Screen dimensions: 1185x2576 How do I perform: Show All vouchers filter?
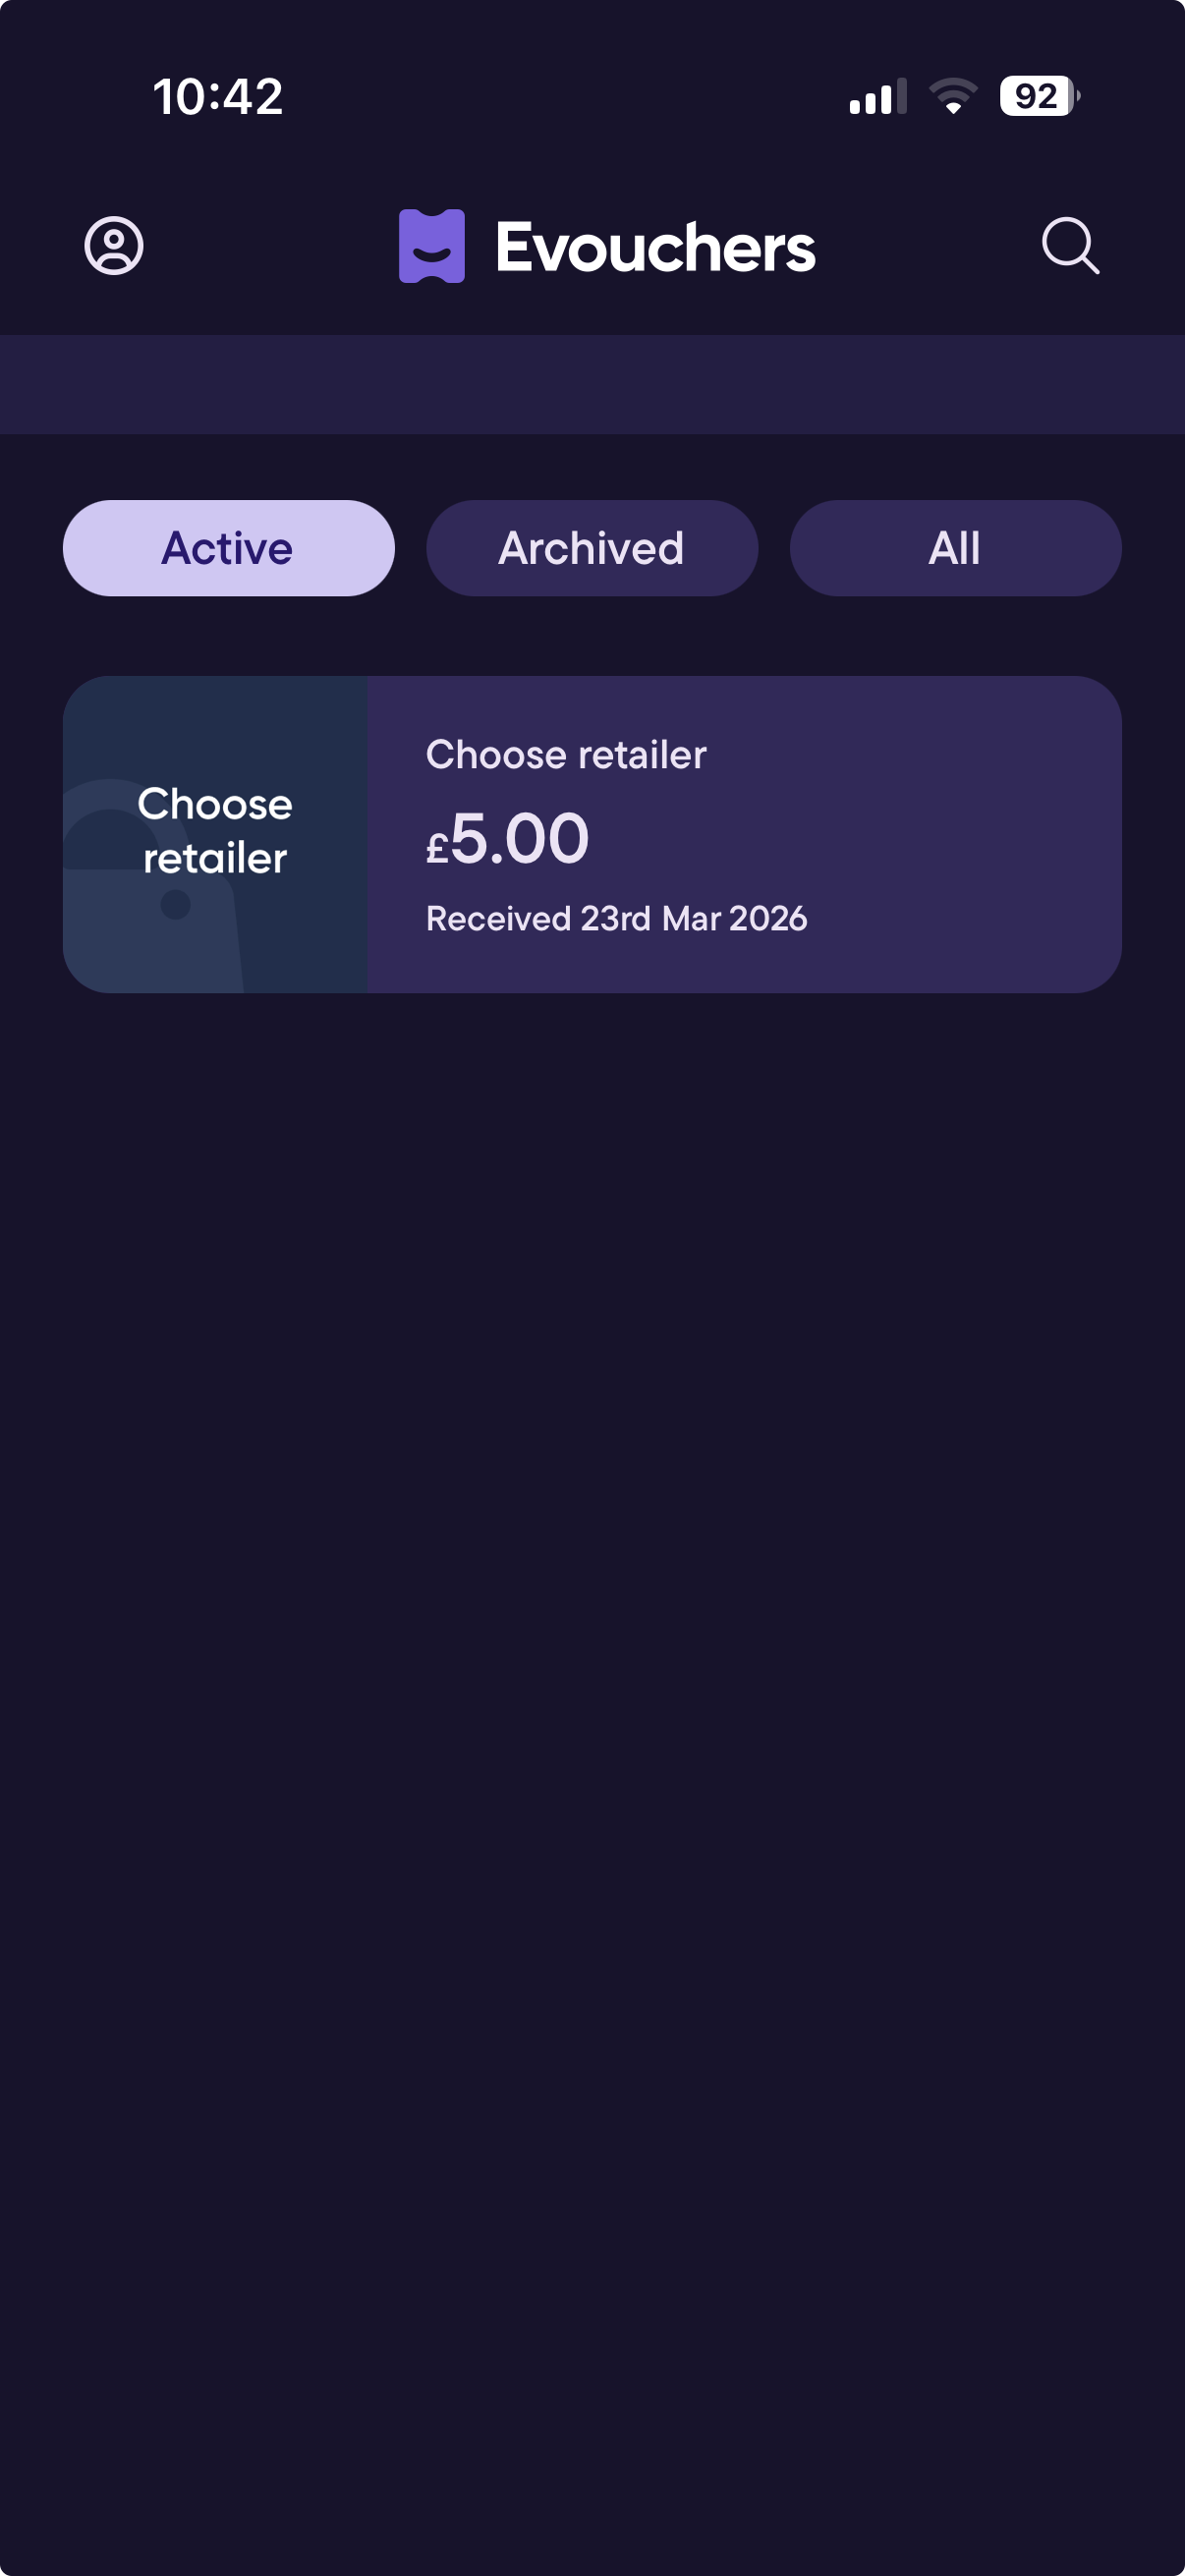coord(955,548)
